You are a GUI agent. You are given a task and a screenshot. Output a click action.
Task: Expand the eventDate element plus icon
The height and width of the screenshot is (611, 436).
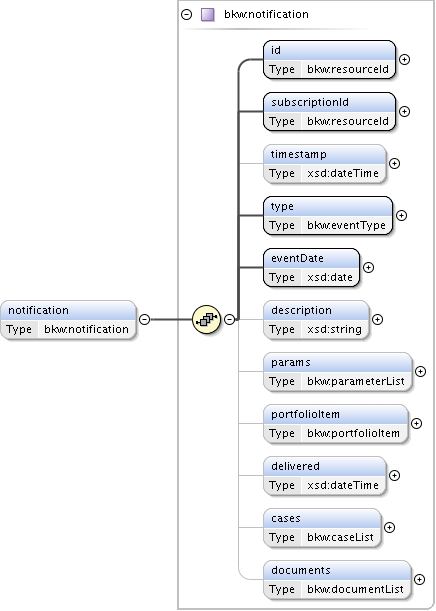click(368, 267)
